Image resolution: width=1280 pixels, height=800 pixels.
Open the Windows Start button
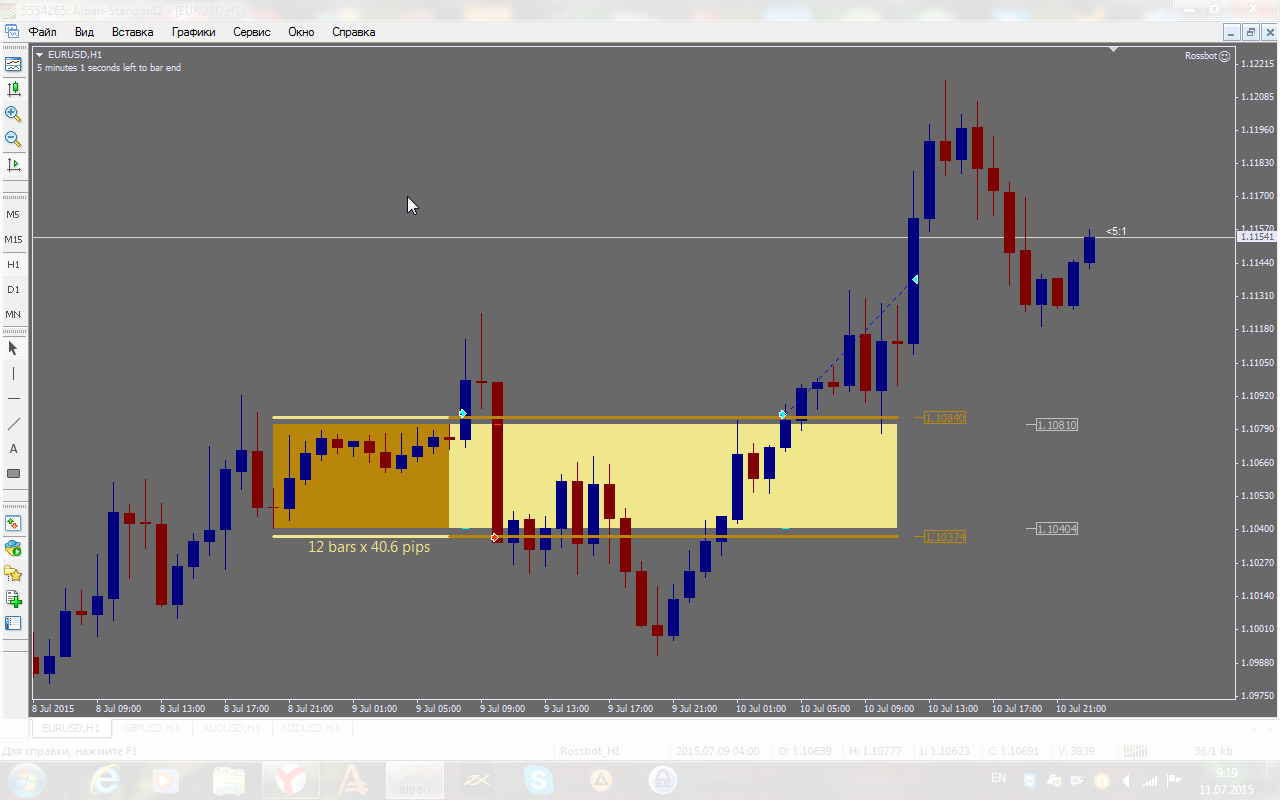click(x=26, y=779)
